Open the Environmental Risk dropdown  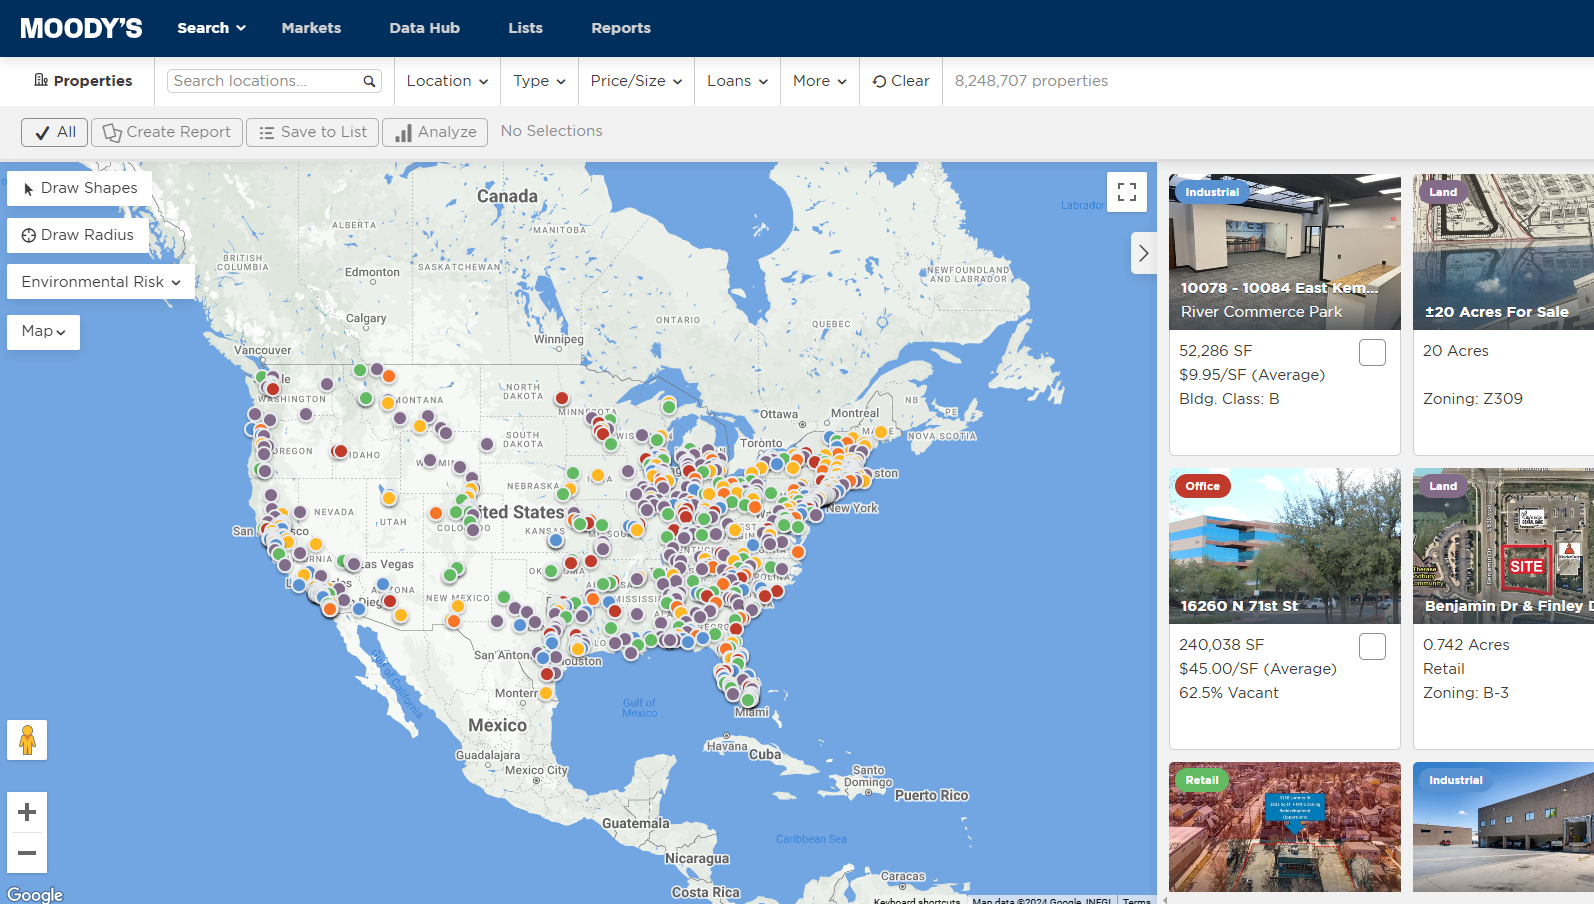point(101,282)
